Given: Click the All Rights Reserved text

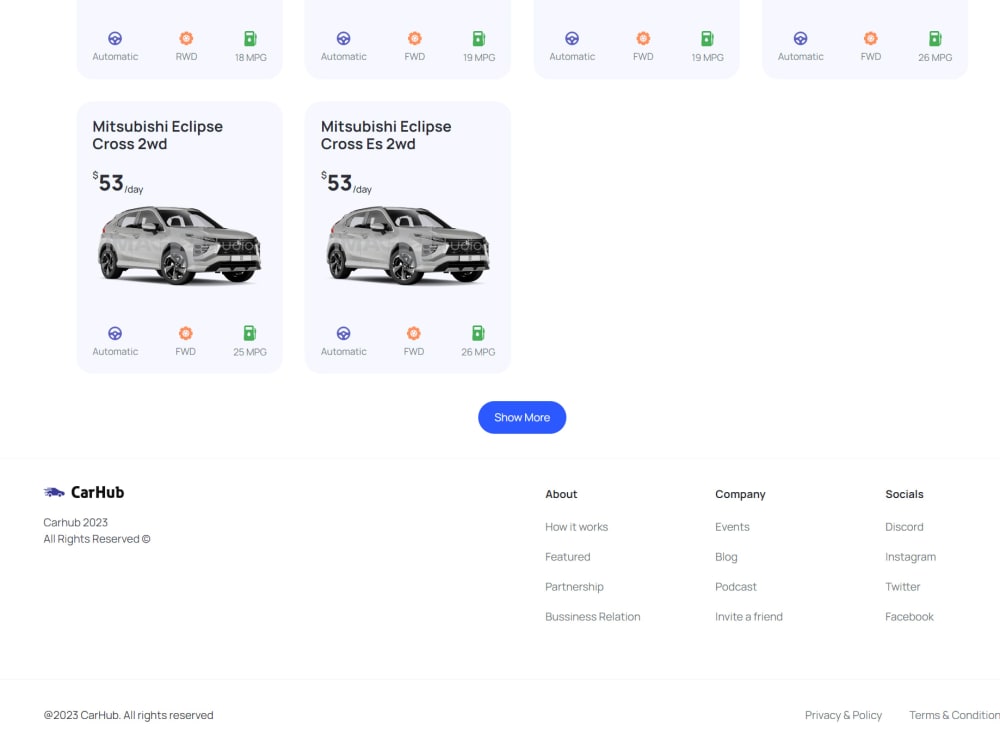Looking at the screenshot, I should click(97, 539).
